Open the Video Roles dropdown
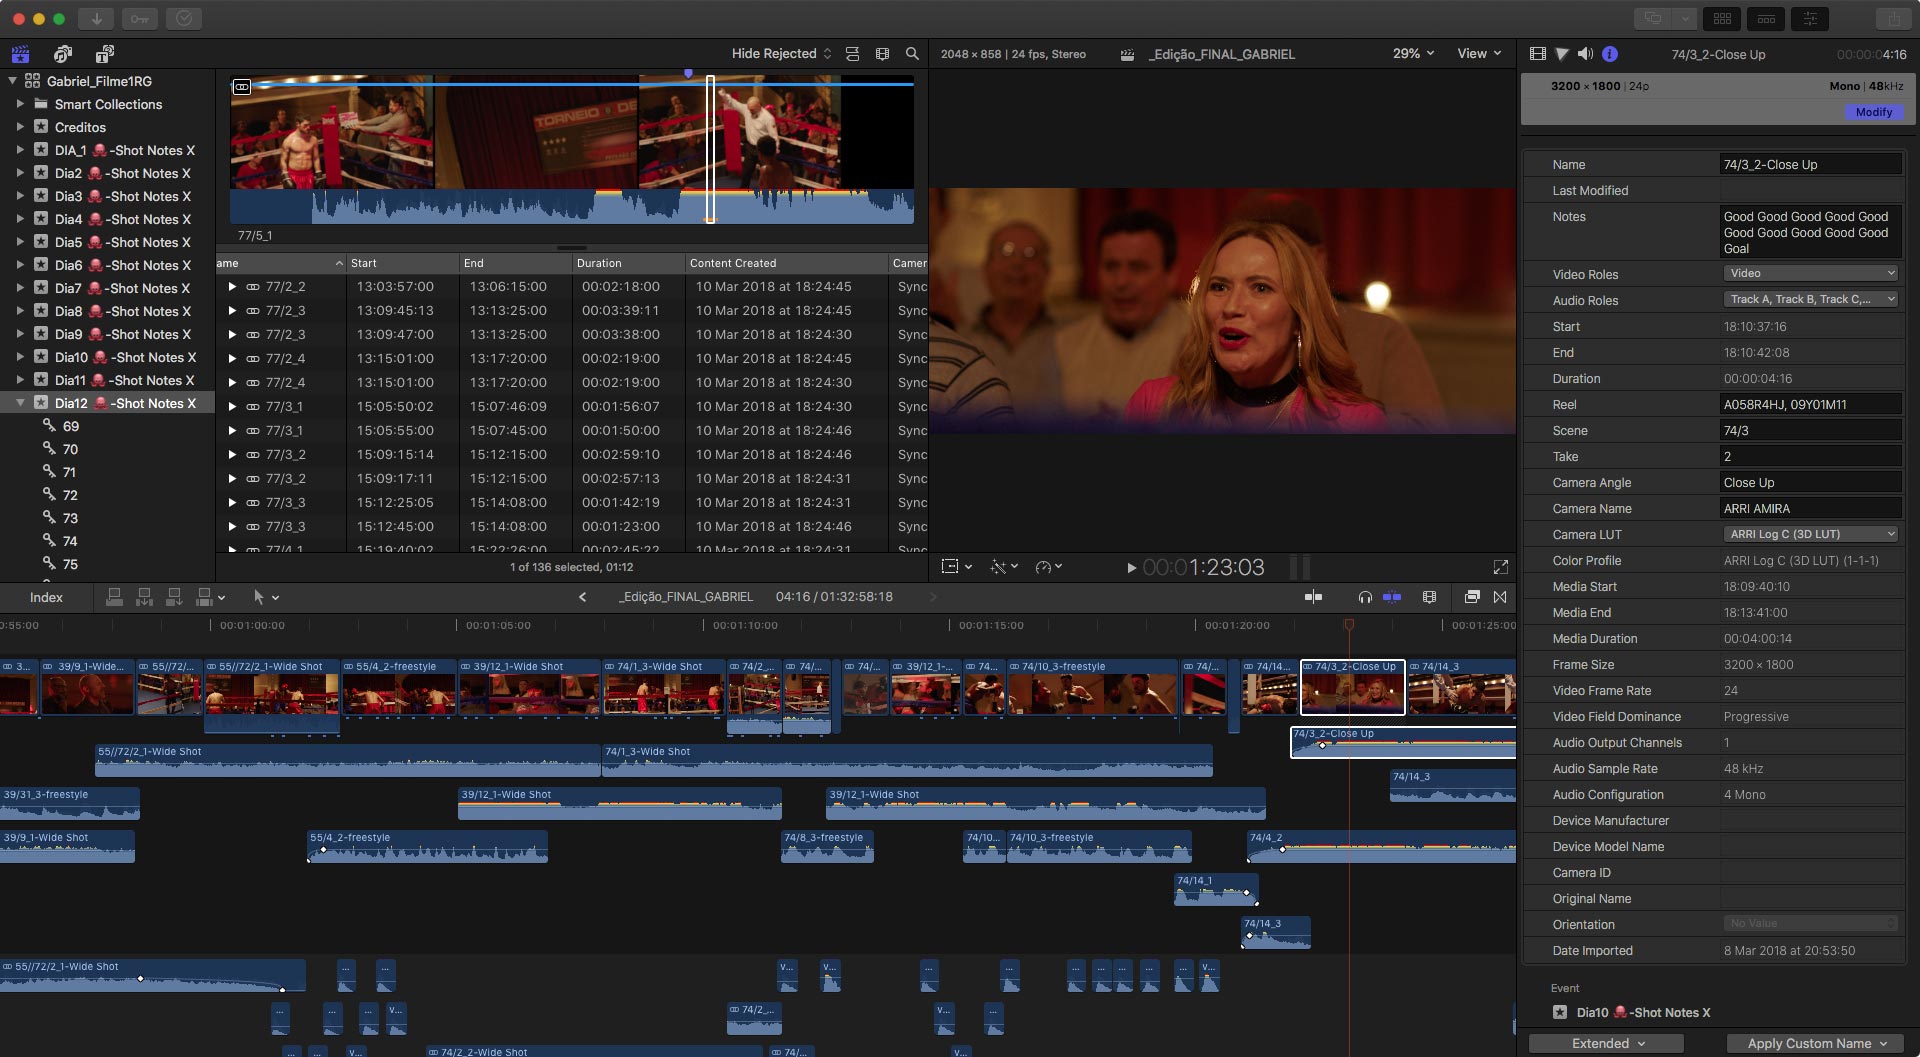This screenshot has height=1057, width=1920. [x=1810, y=273]
